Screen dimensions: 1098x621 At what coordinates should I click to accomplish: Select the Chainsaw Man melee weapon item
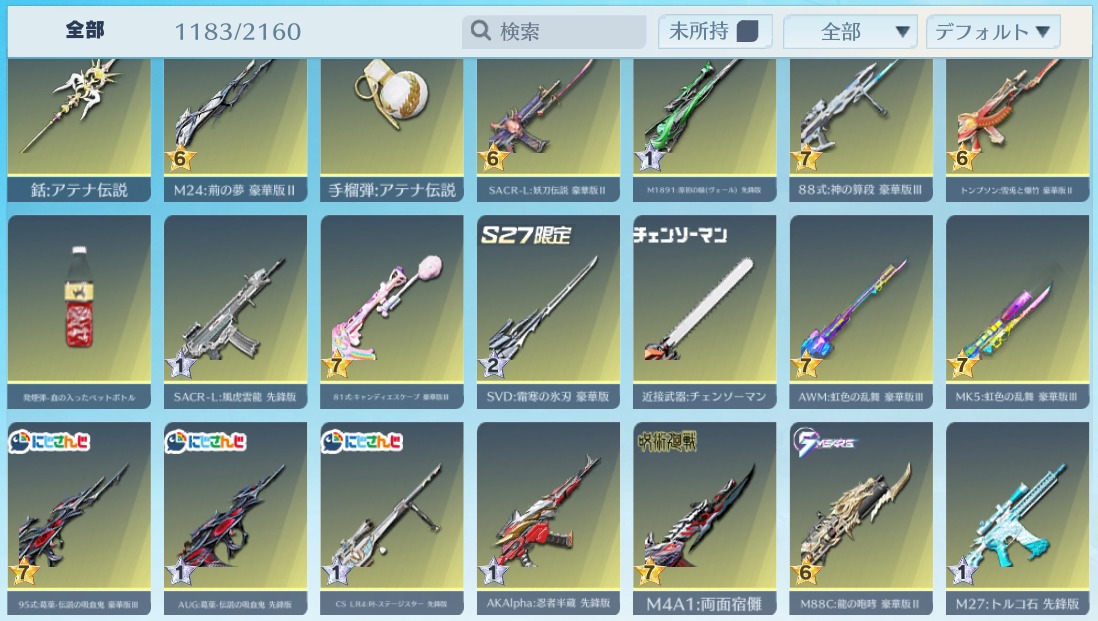704,312
